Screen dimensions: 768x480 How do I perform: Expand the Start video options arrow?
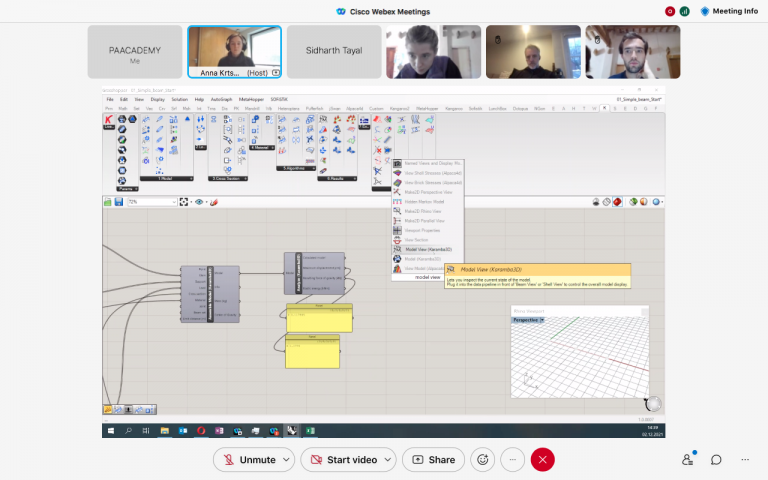pyautogui.click(x=387, y=459)
